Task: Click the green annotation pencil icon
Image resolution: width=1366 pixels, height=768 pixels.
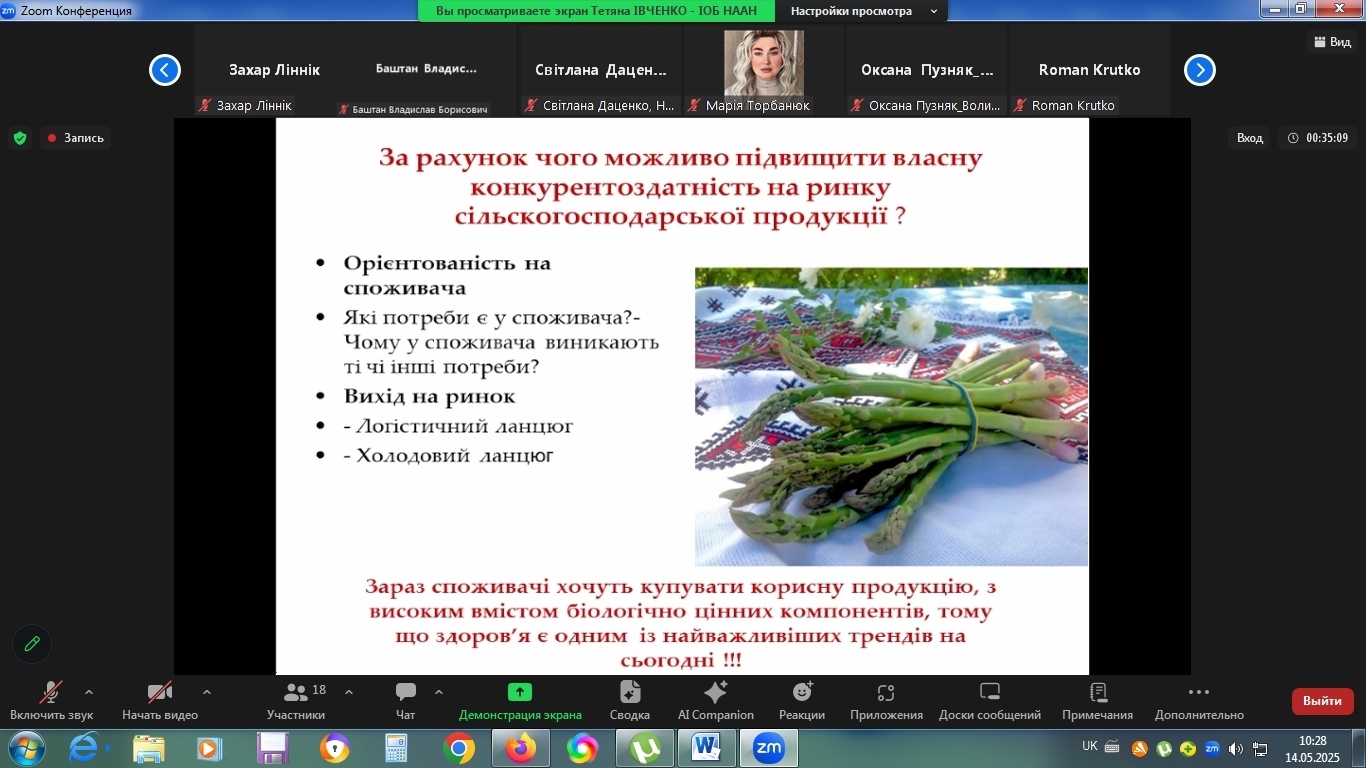Action: (x=32, y=644)
